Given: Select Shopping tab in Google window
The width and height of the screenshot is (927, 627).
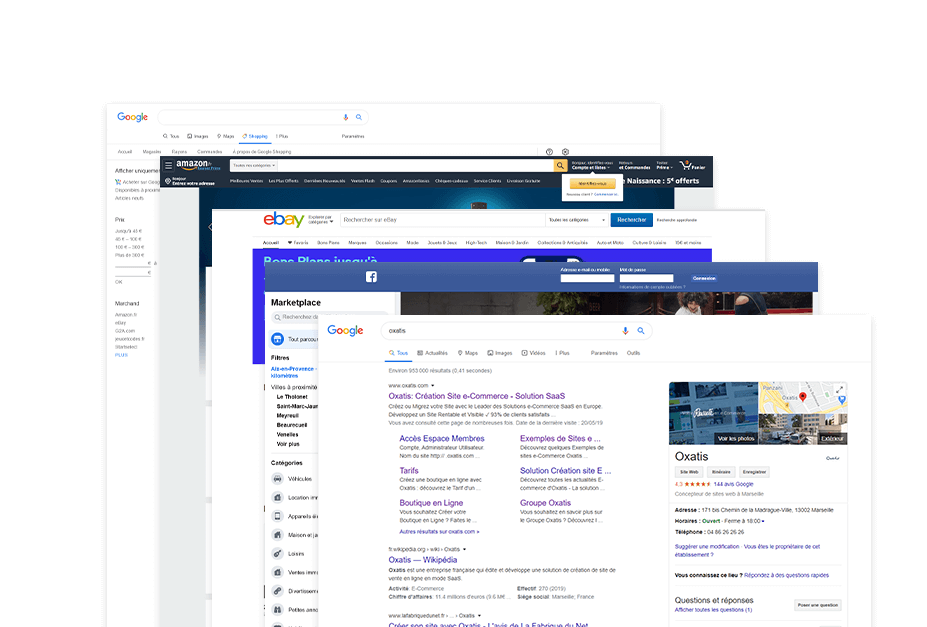Looking at the screenshot, I should coord(255,137).
